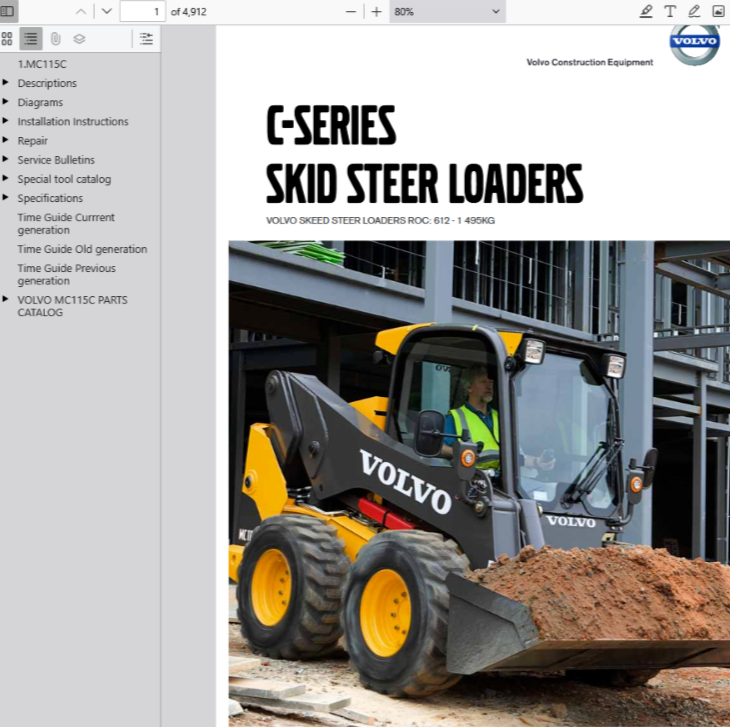This screenshot has width=730, height=727.
Task: Show document outline view
Action: pyautogui.click(x=31, y=39)
